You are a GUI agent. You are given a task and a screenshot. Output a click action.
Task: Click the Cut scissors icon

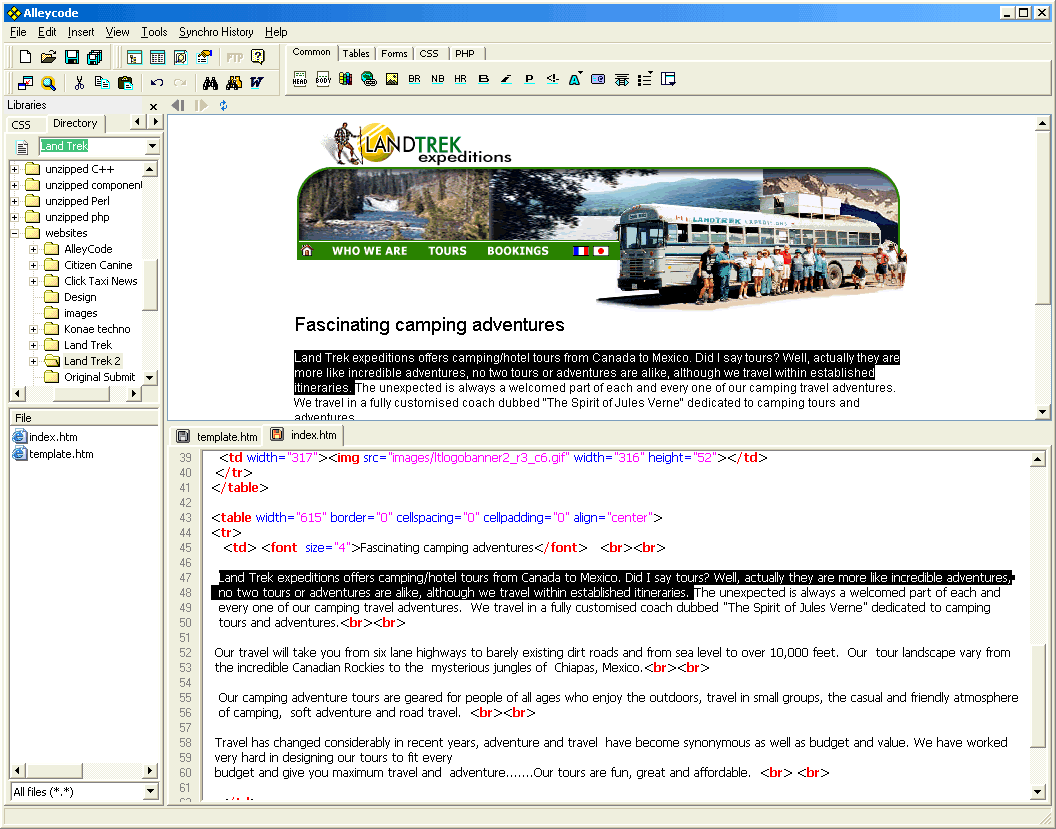click(x=79, y=83)
